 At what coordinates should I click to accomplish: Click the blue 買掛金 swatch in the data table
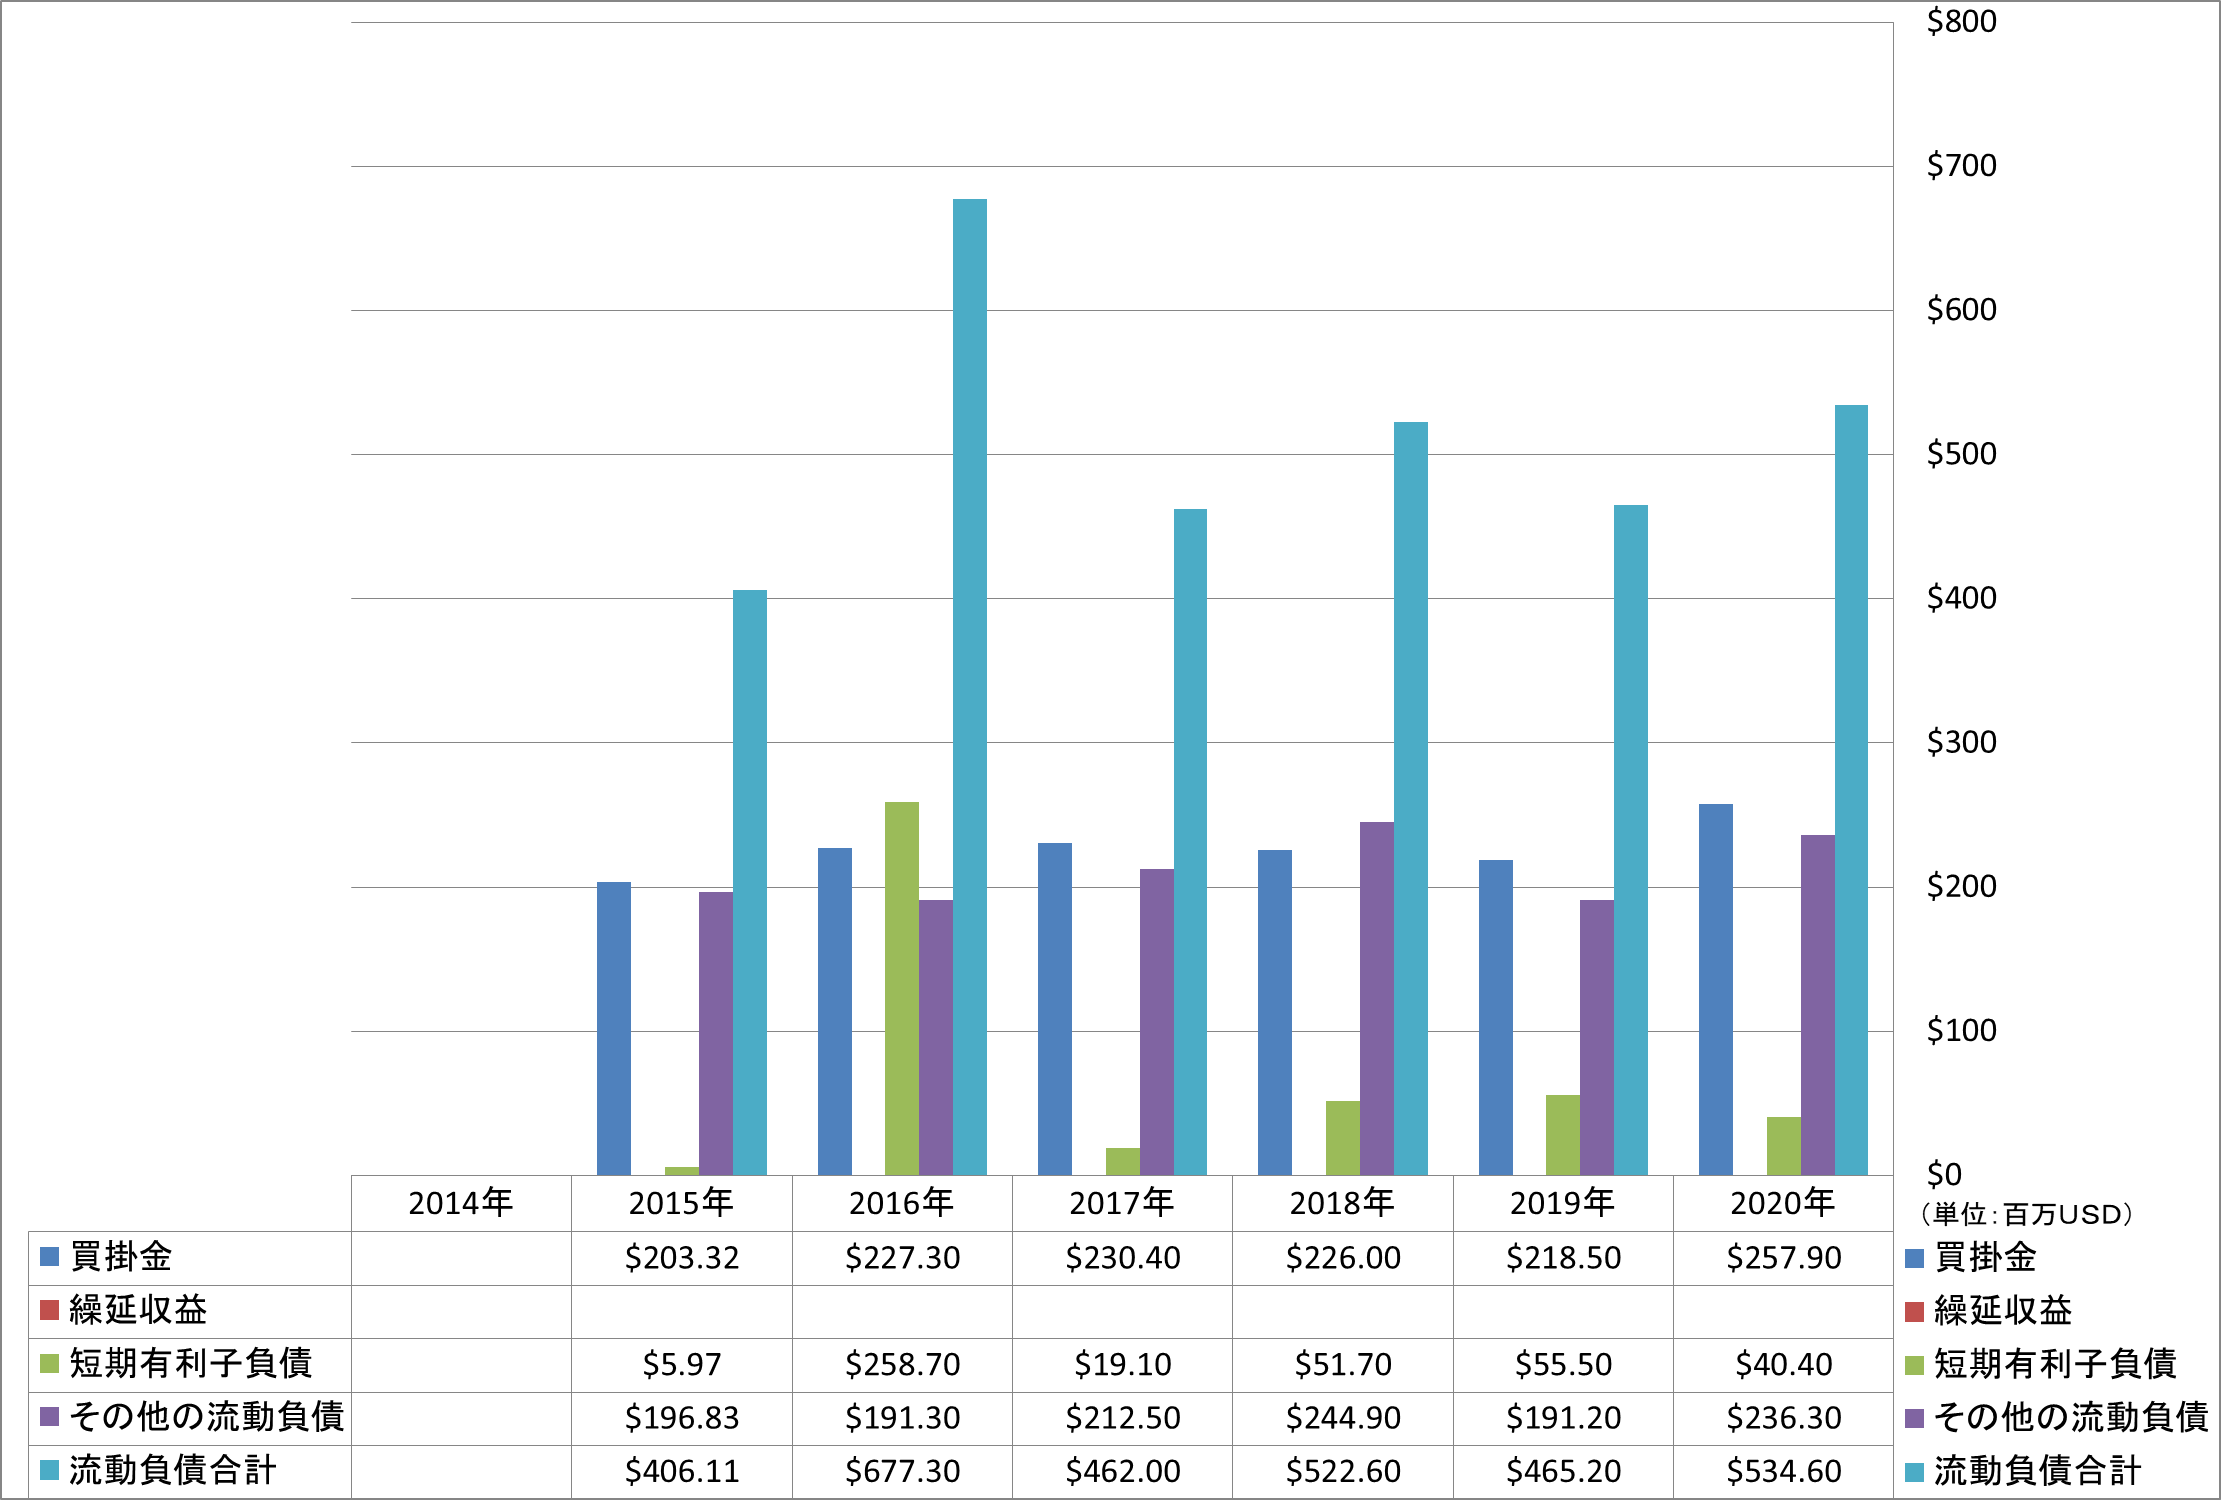click(x=49, y=1257)
